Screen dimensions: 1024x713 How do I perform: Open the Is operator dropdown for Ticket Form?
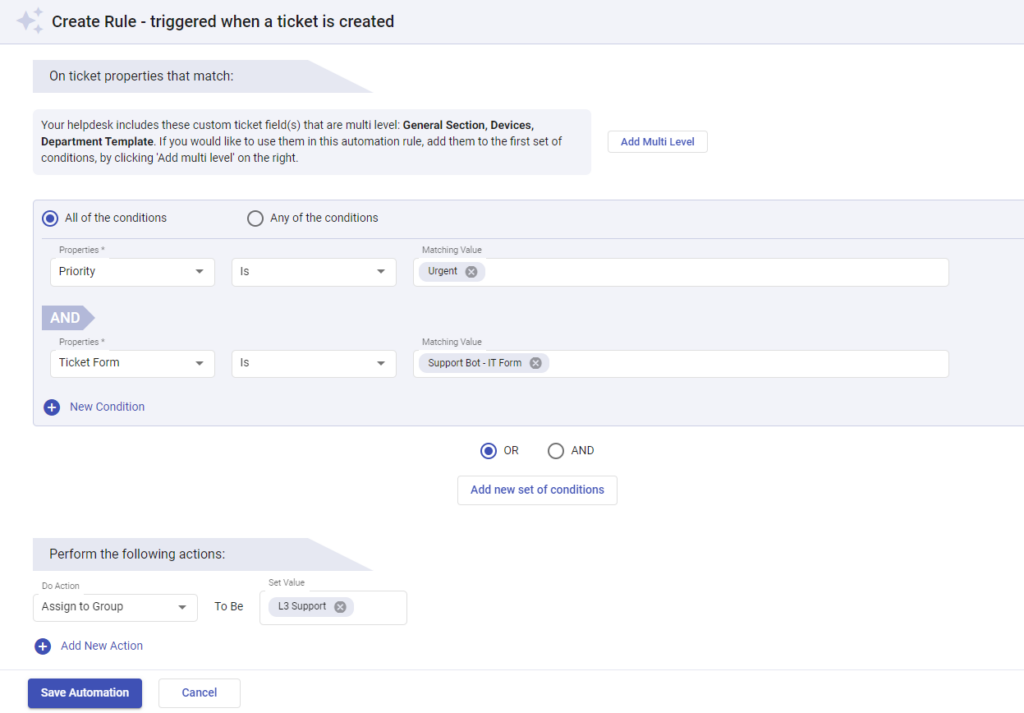pos(313,363)
